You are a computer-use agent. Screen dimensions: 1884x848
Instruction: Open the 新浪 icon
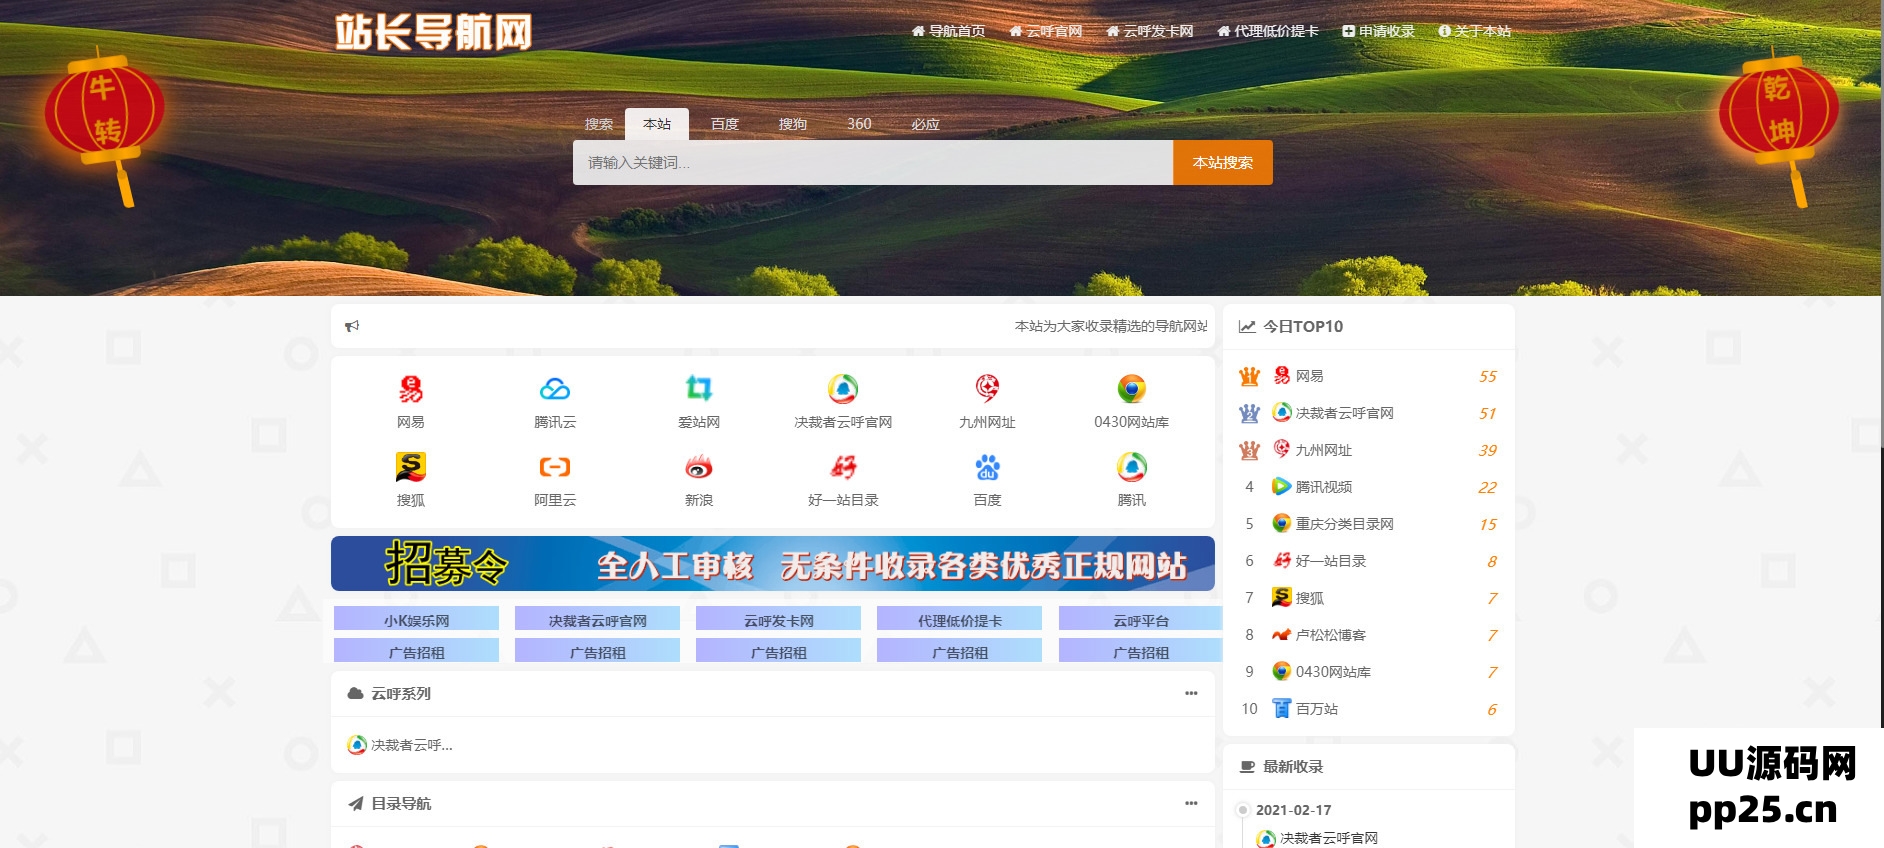click(x=699, y=467)
